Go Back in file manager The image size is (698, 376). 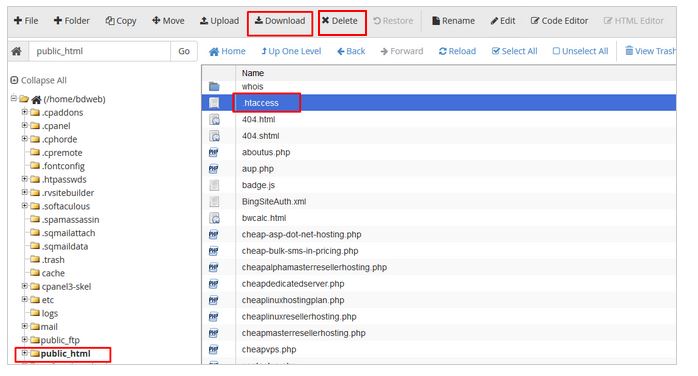point(351,52)
